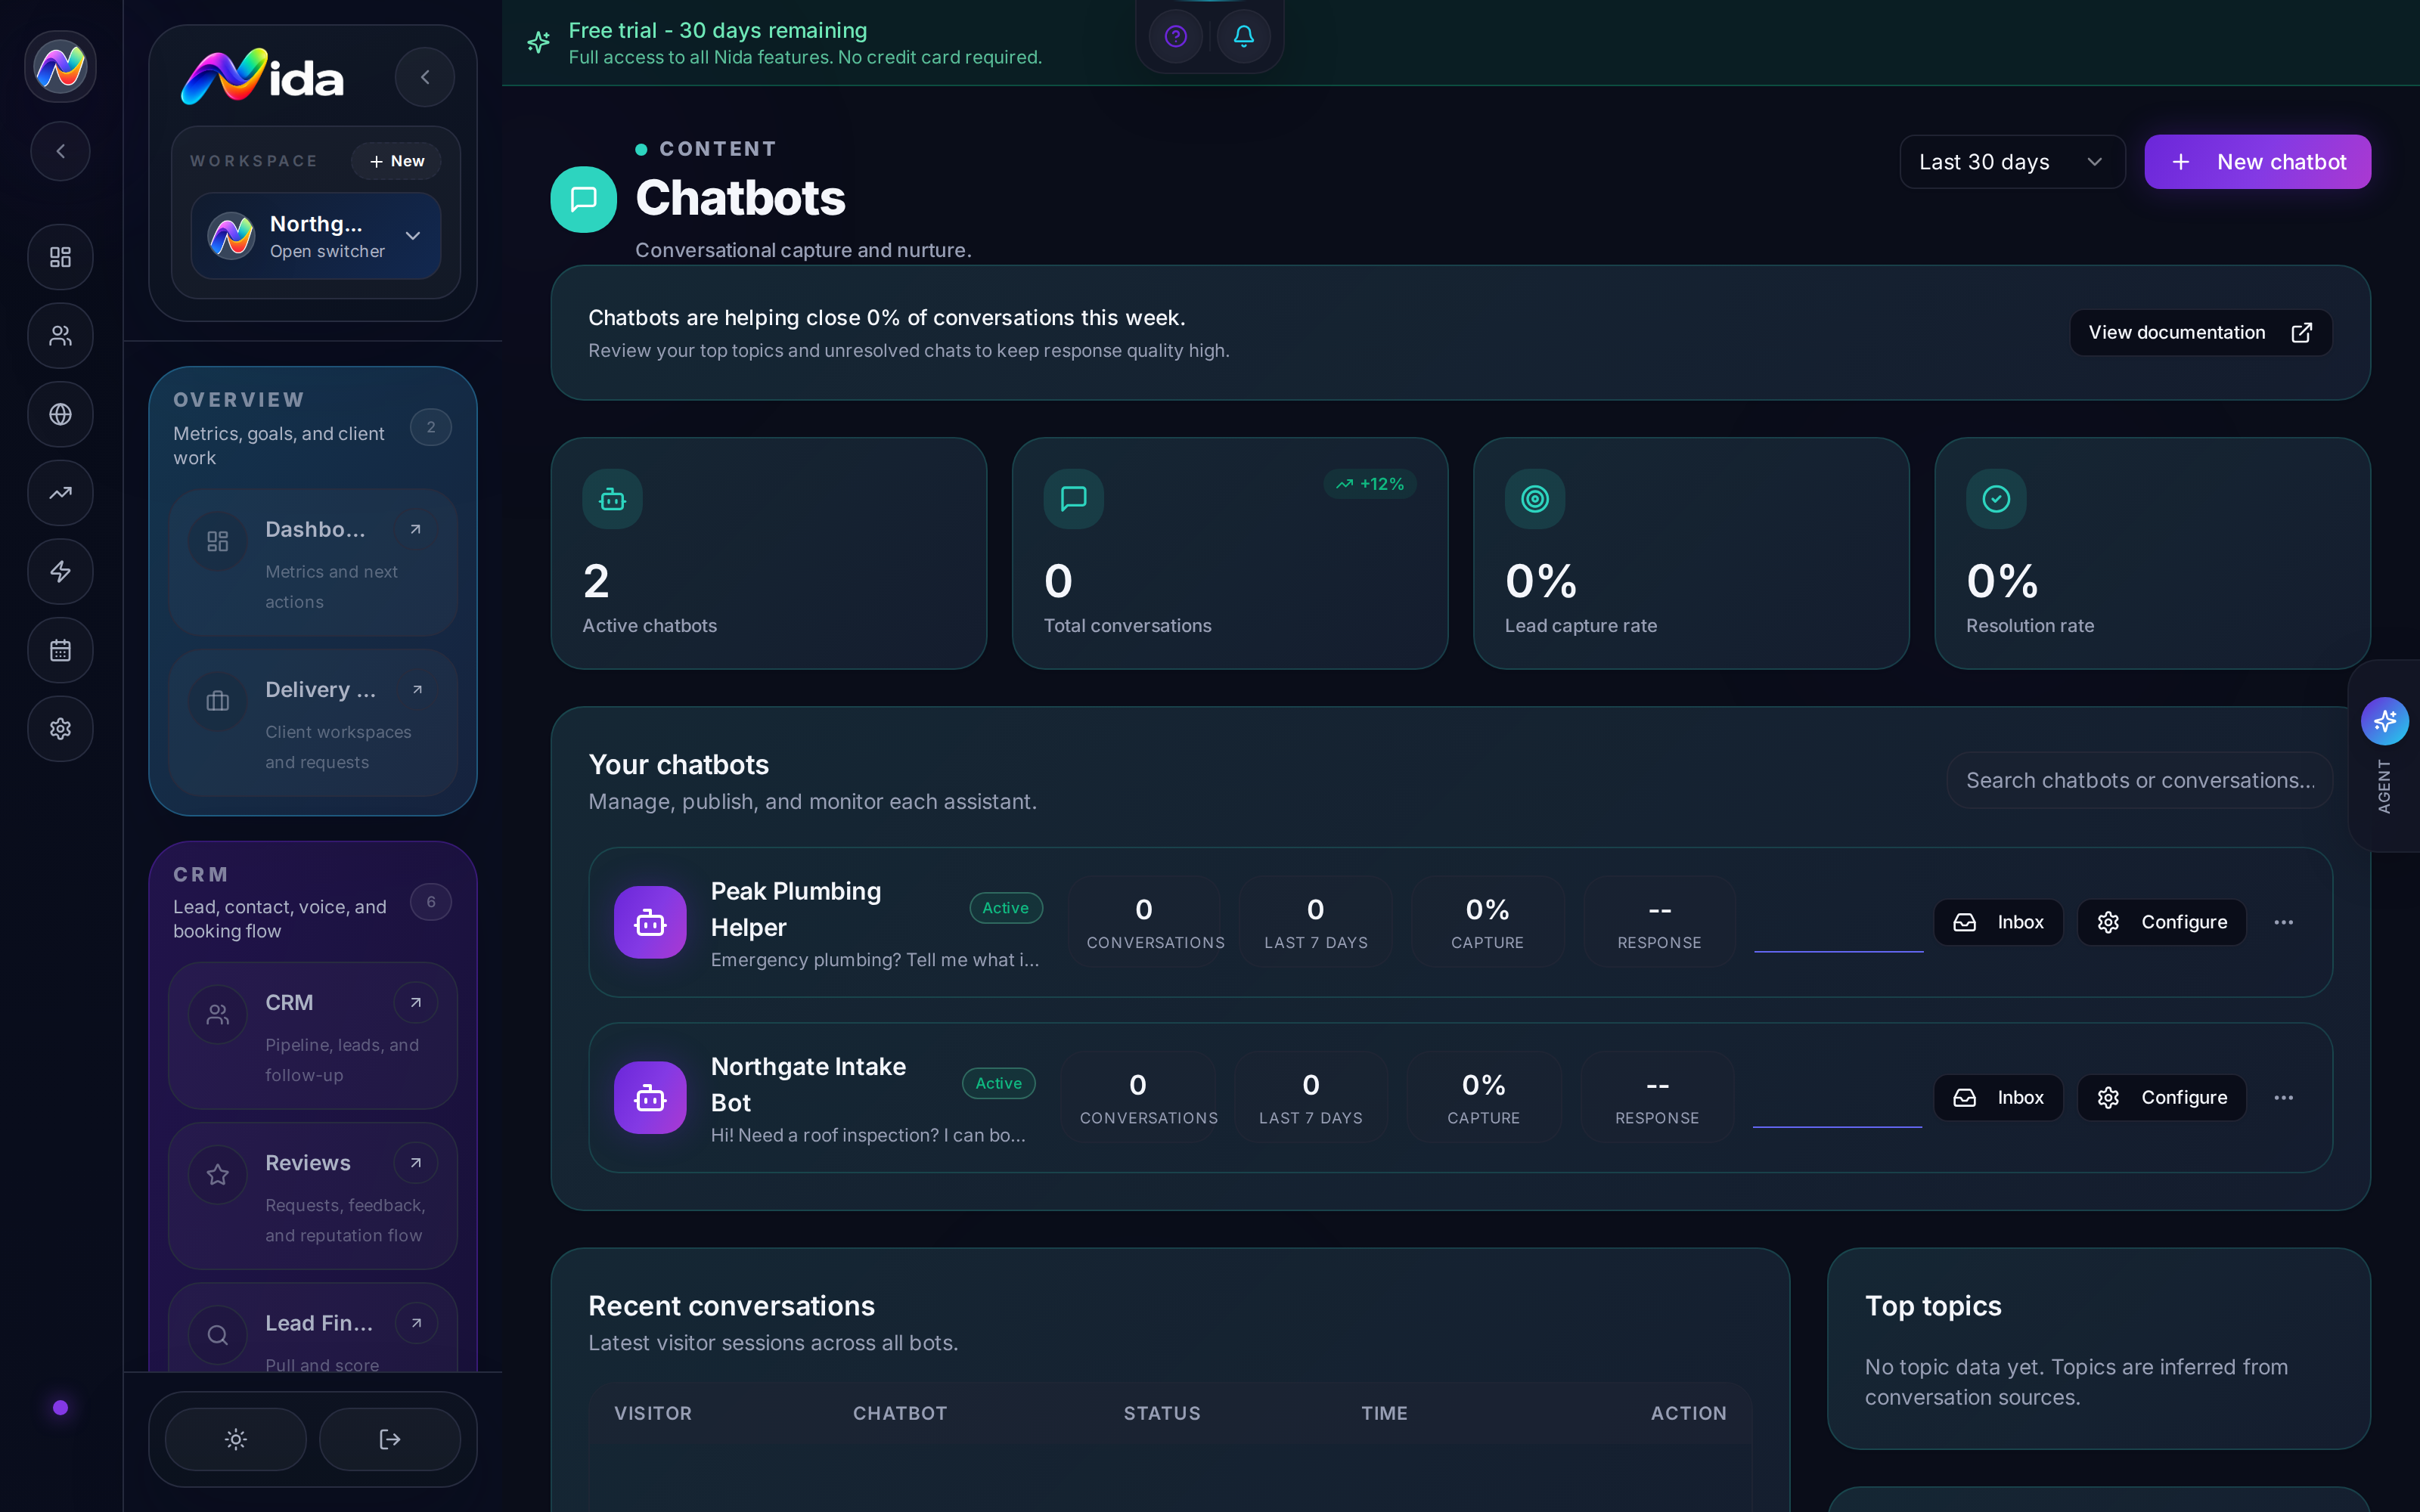Open Inbox for Peak Plumbing Helper
The width and height of the screenshot is (2420, 1512).
[x=1997, y=922]
